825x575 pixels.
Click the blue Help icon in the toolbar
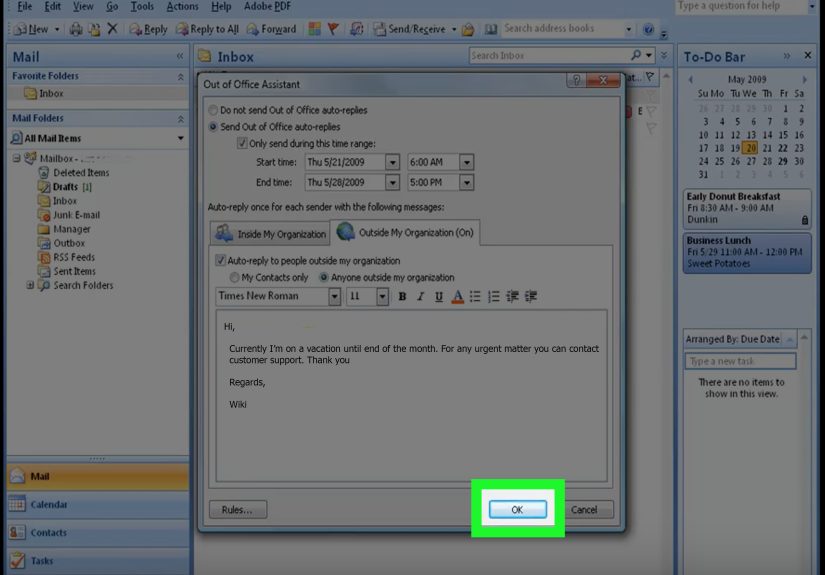click(648, 29)
